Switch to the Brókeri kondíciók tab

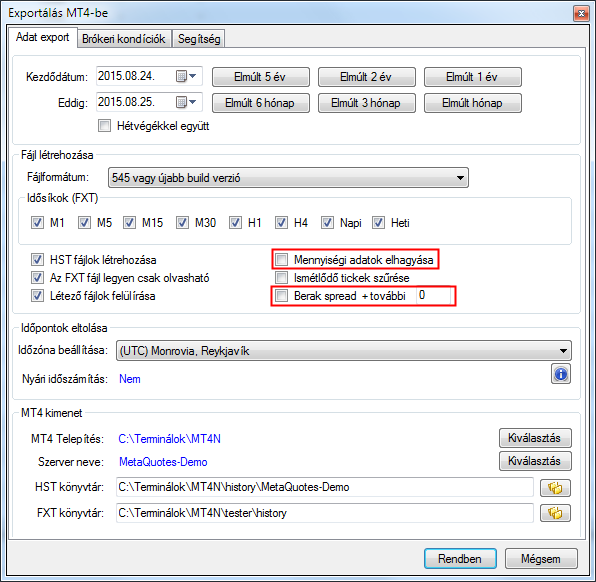click(124, 39)
